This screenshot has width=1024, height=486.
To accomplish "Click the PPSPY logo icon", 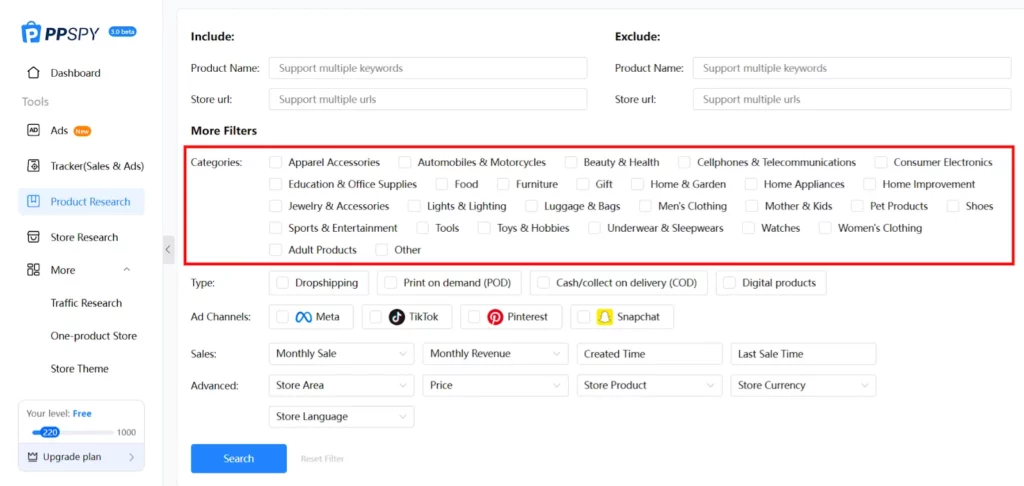I will (31, 32).
